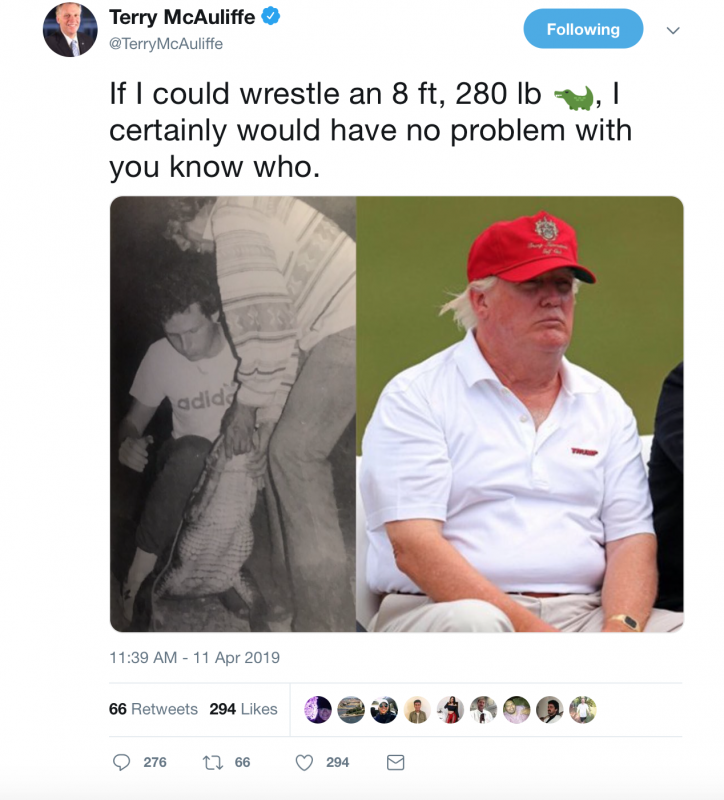Open the red cap photo

520,414
